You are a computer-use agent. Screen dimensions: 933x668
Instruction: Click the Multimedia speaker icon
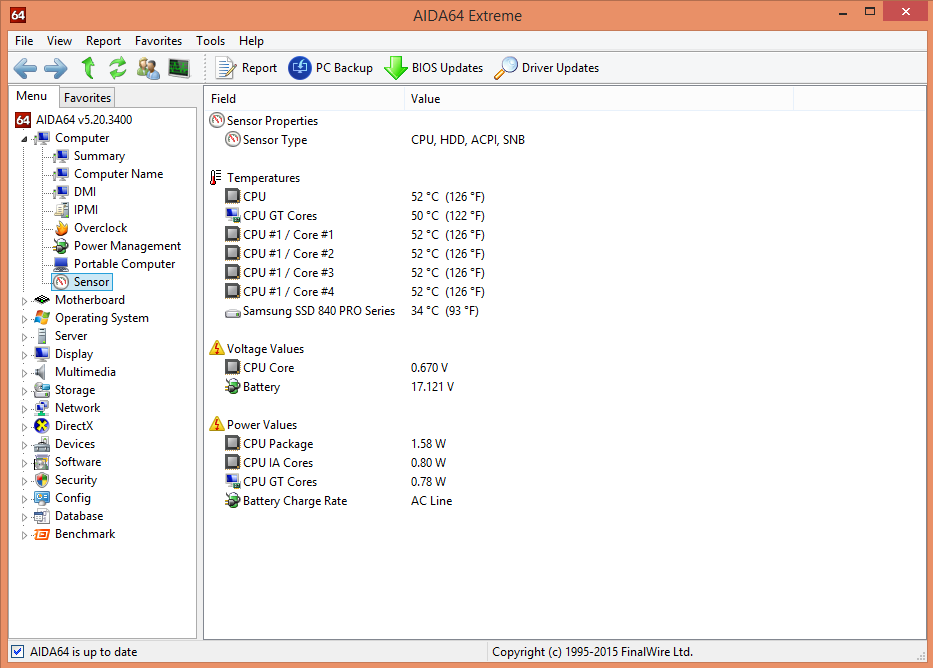tap(40, 372)
